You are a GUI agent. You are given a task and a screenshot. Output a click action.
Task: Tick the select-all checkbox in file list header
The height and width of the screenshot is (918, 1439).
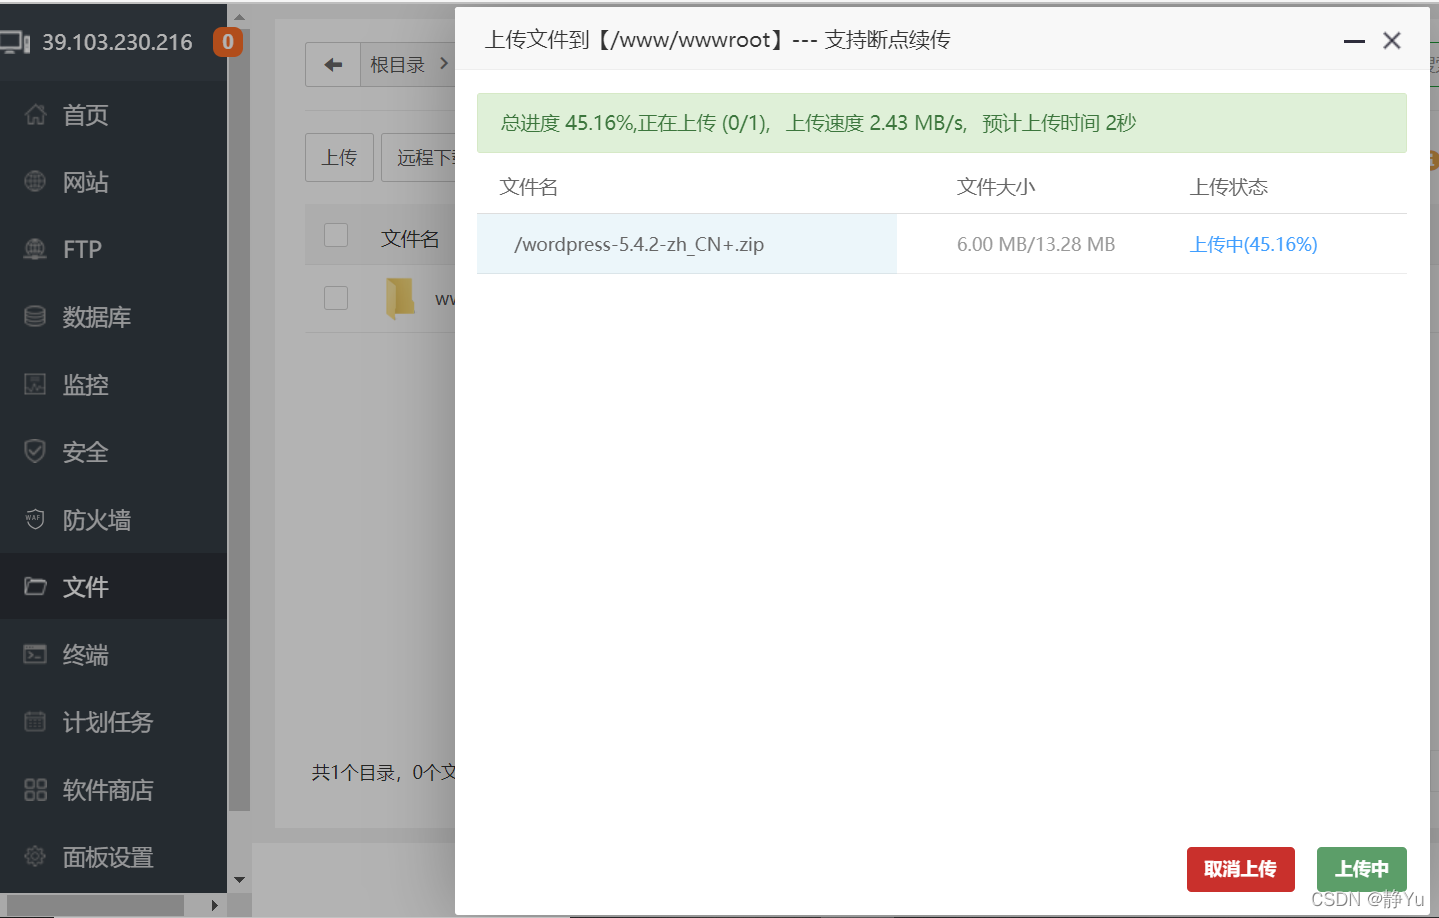tap(336, 235)
